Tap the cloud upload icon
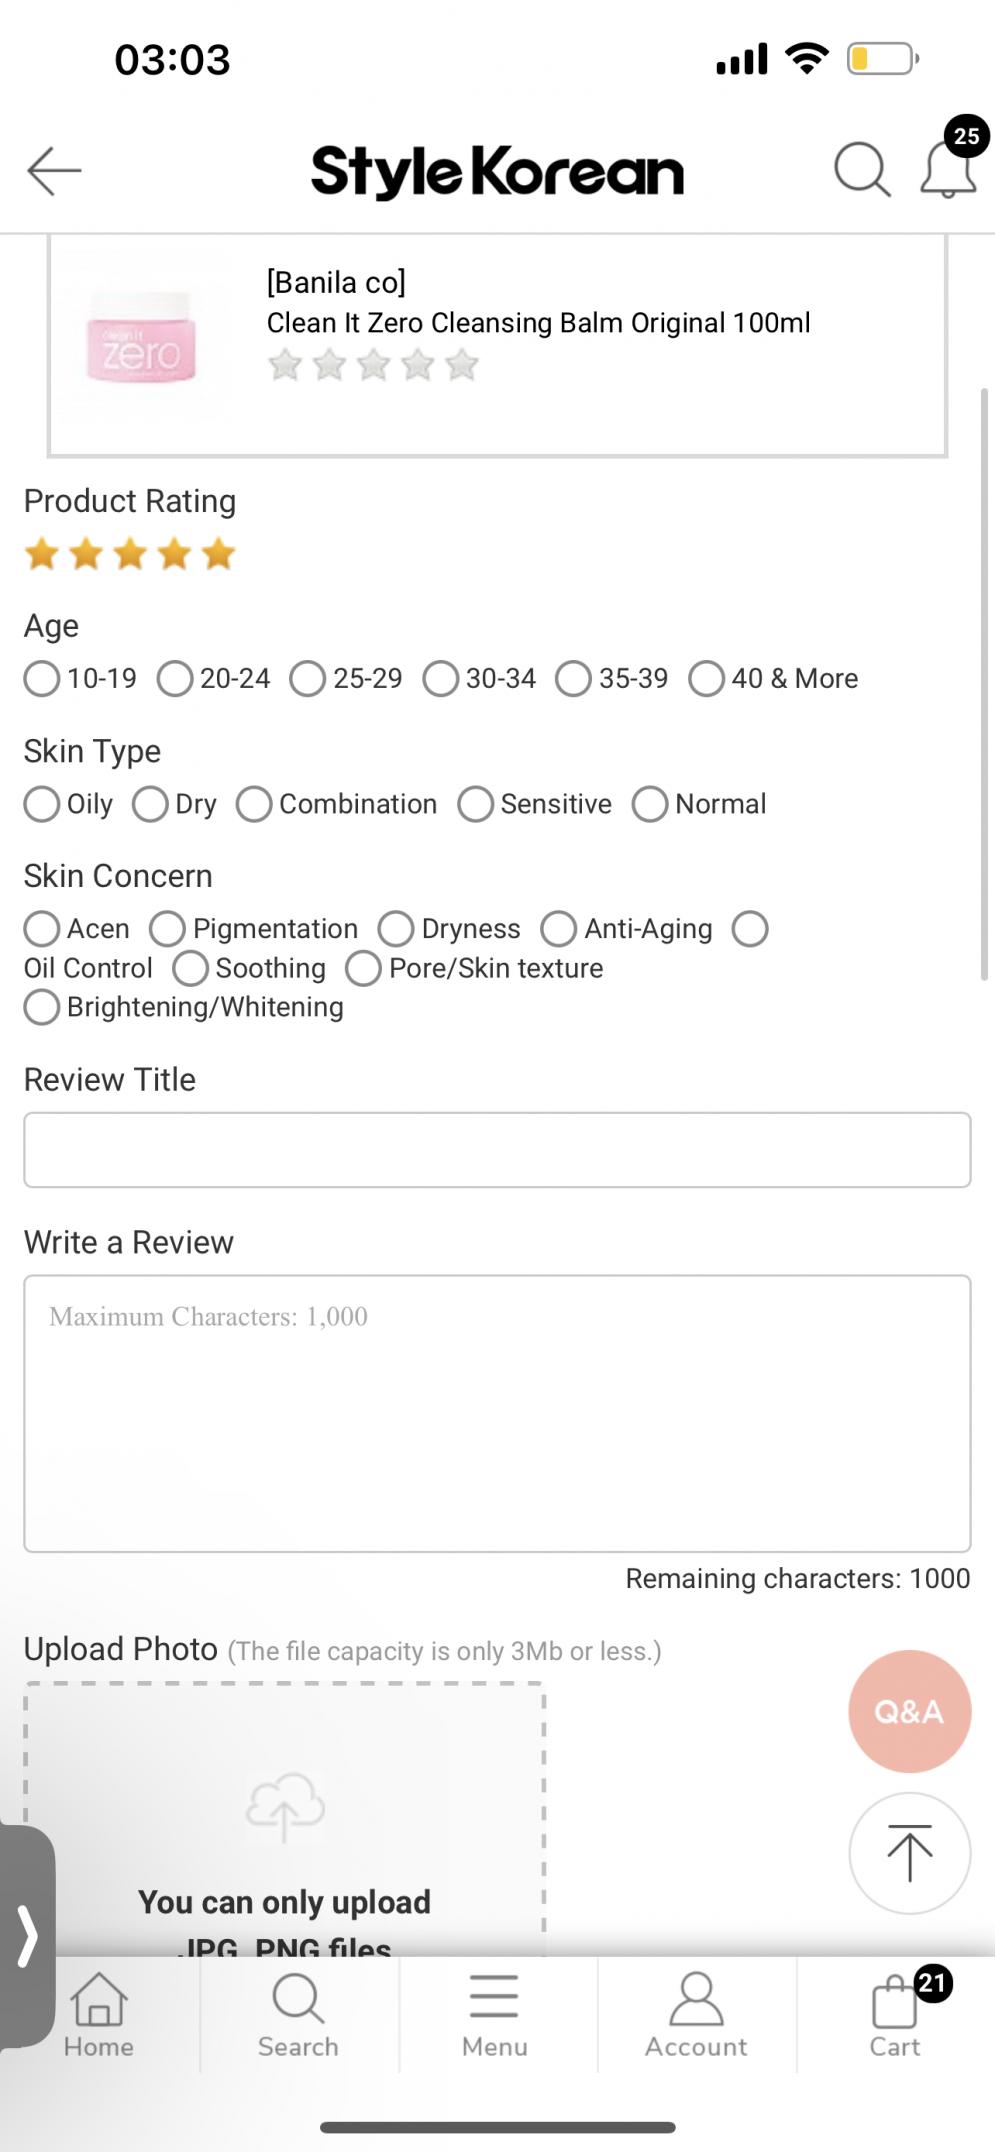995x2152 pixels. (x=285, y=1808)
